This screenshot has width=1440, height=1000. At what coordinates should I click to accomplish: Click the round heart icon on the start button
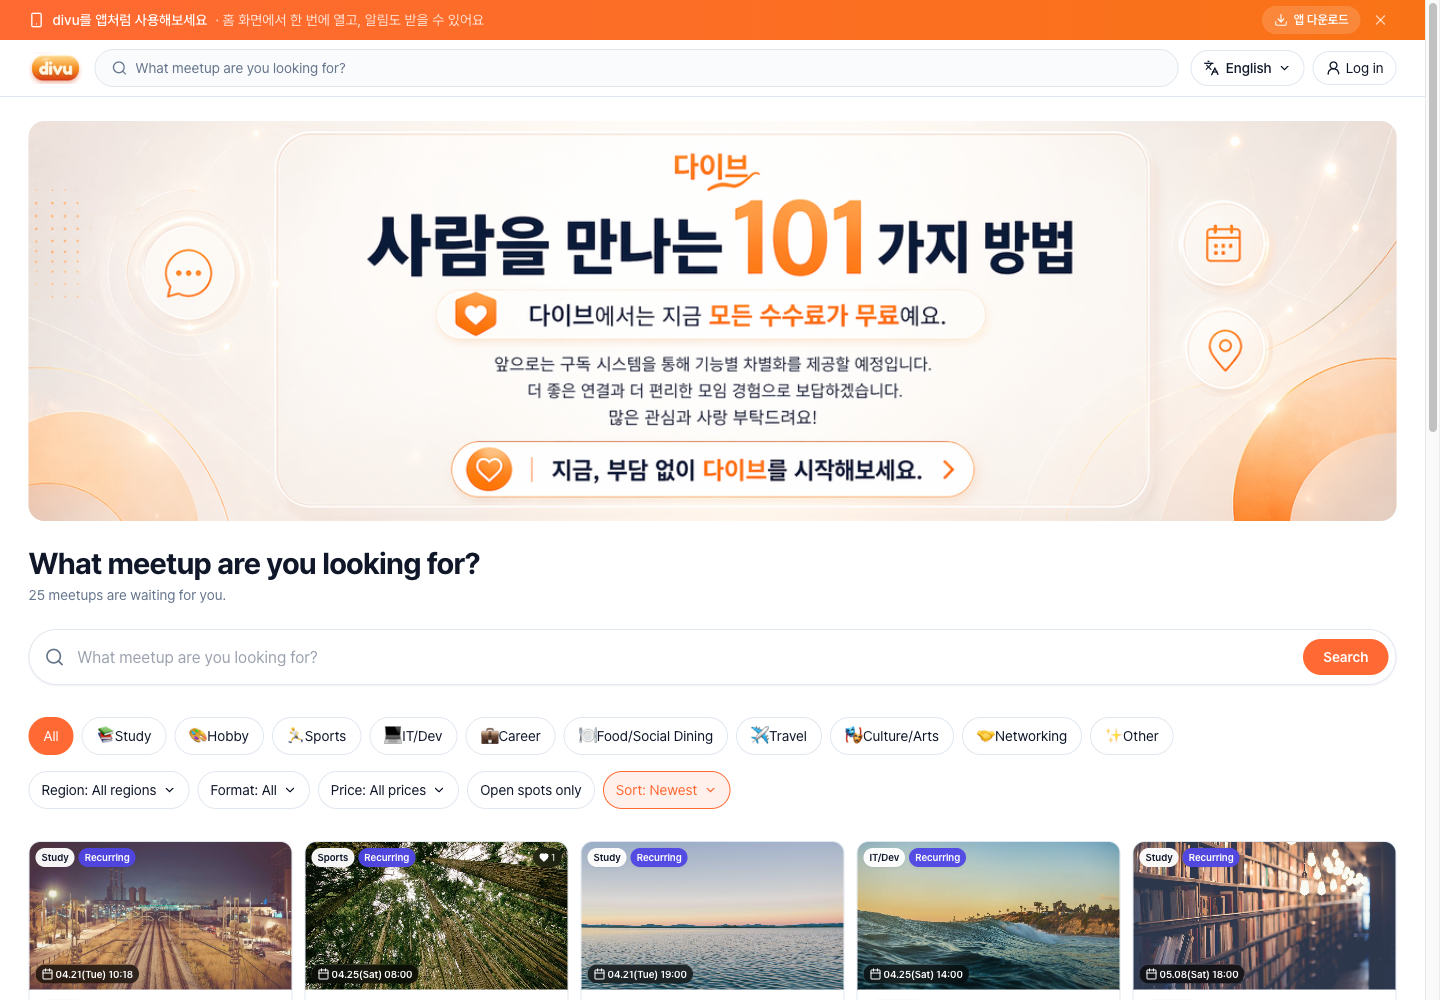(x=489, y=469)
